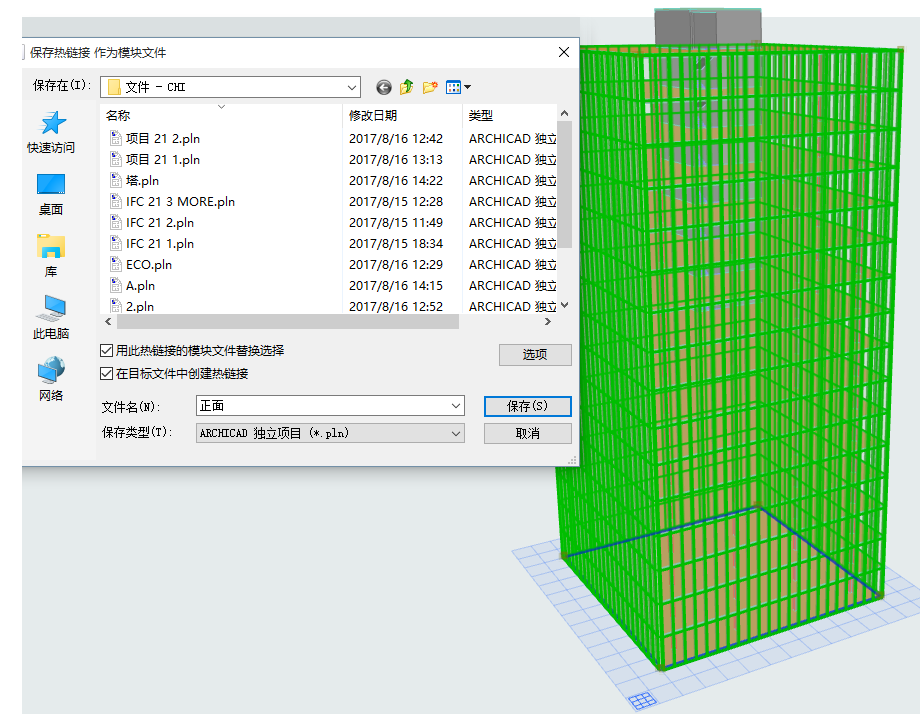Toggle 用此热链接的模块文件替换选择 checkbox
This screenshot has width=920, height=714.
106,351
